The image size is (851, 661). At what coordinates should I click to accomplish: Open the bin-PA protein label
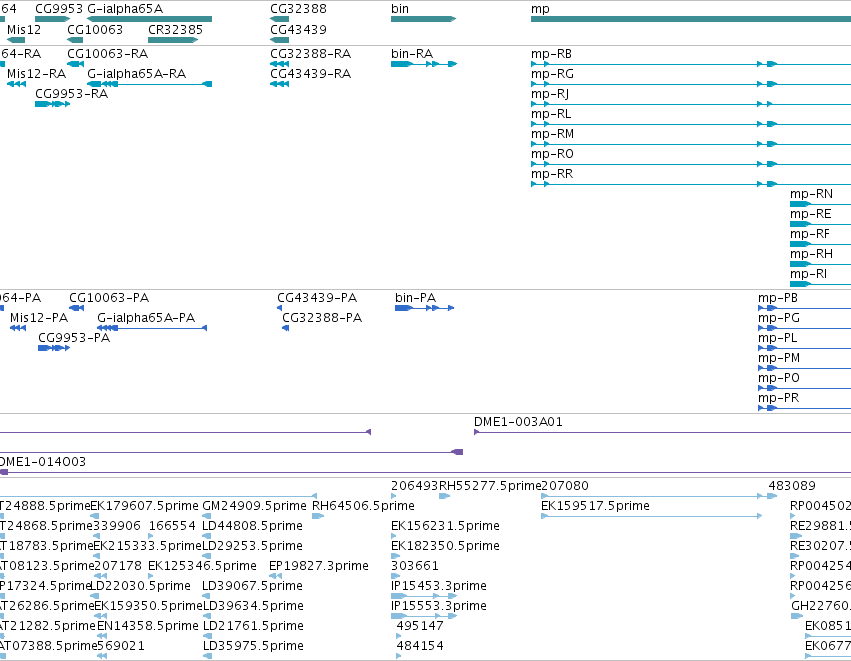click(x=416, y=298)
